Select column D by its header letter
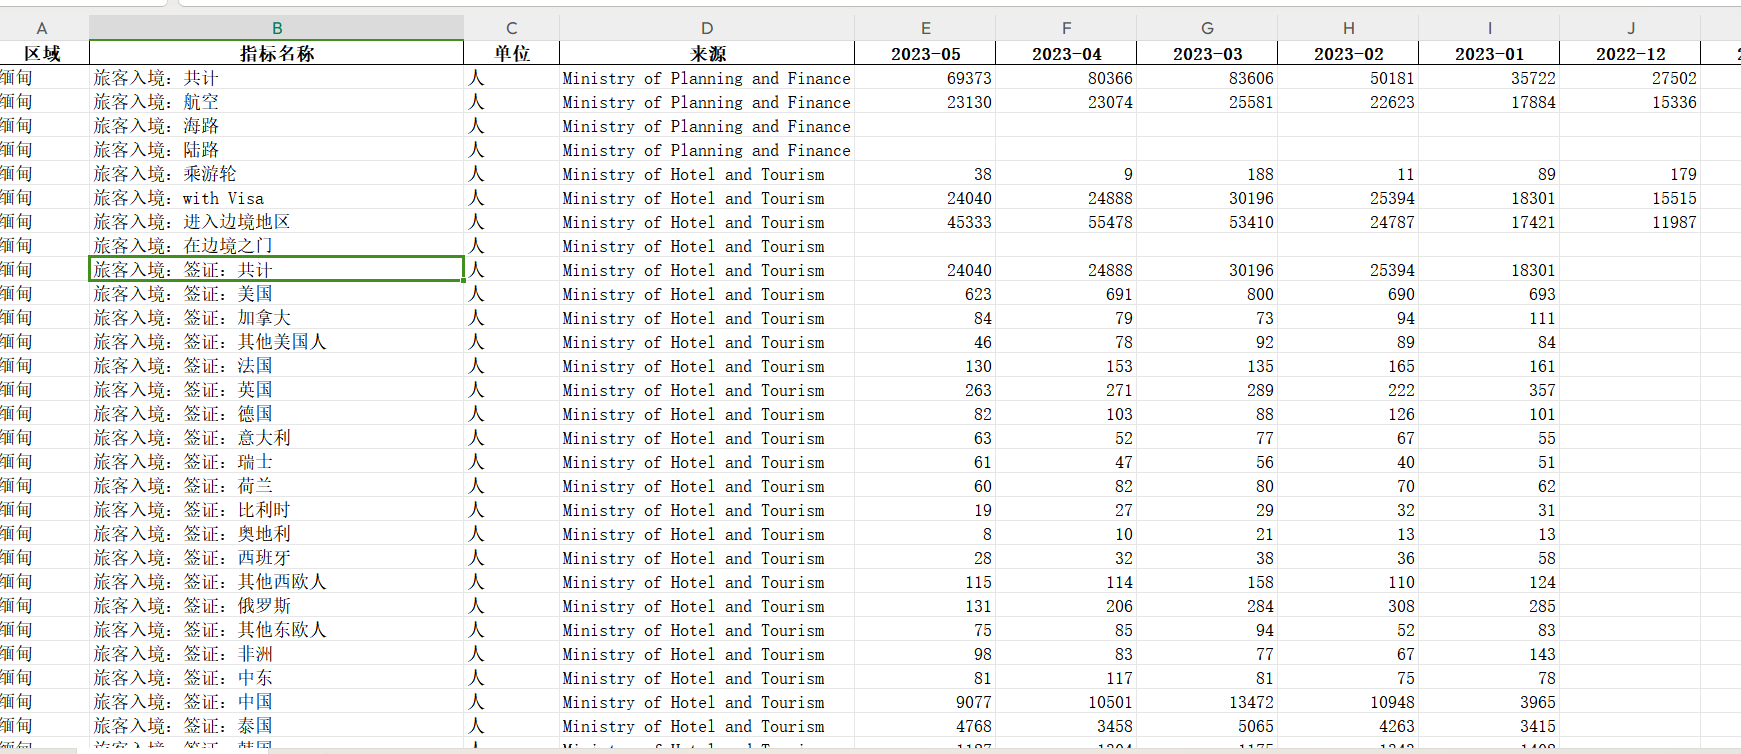Screen dimensions: 1741x754 pos(707,28)
